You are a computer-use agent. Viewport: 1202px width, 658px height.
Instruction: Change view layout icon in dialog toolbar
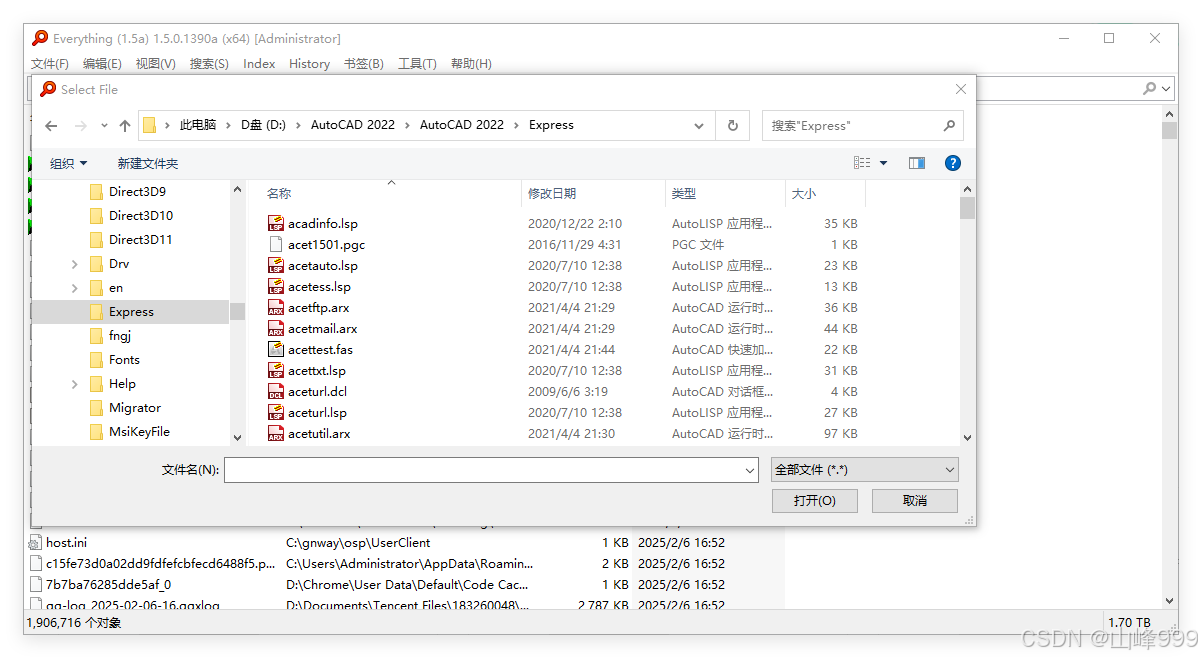coord(862,163)
